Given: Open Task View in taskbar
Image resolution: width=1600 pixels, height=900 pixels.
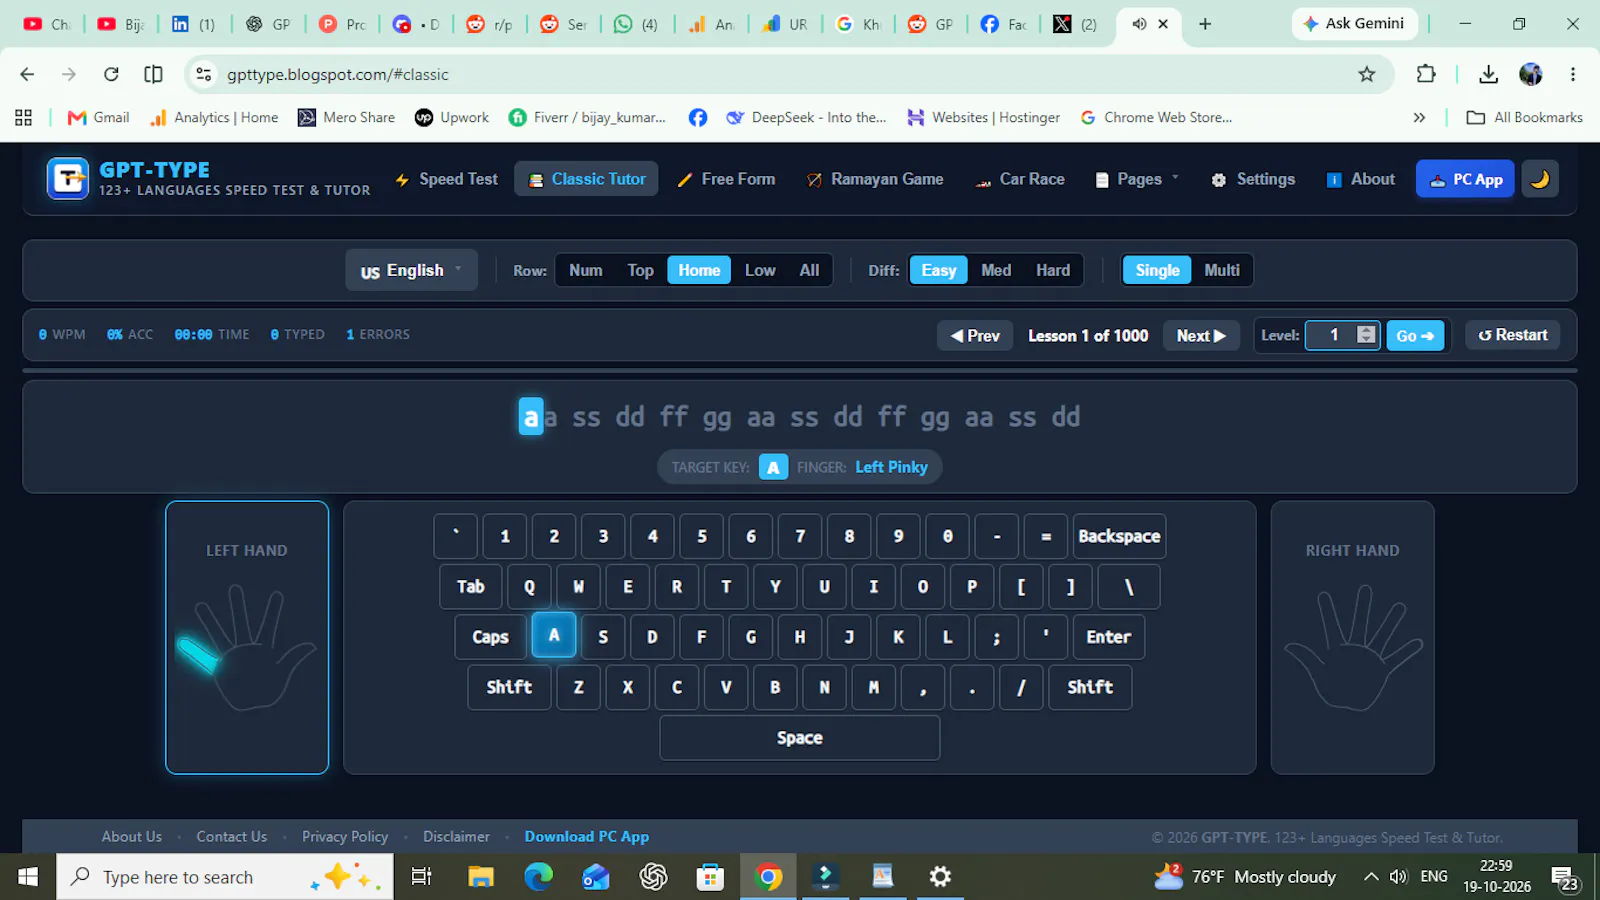Looking at the screenshot, I should (422, 877).
